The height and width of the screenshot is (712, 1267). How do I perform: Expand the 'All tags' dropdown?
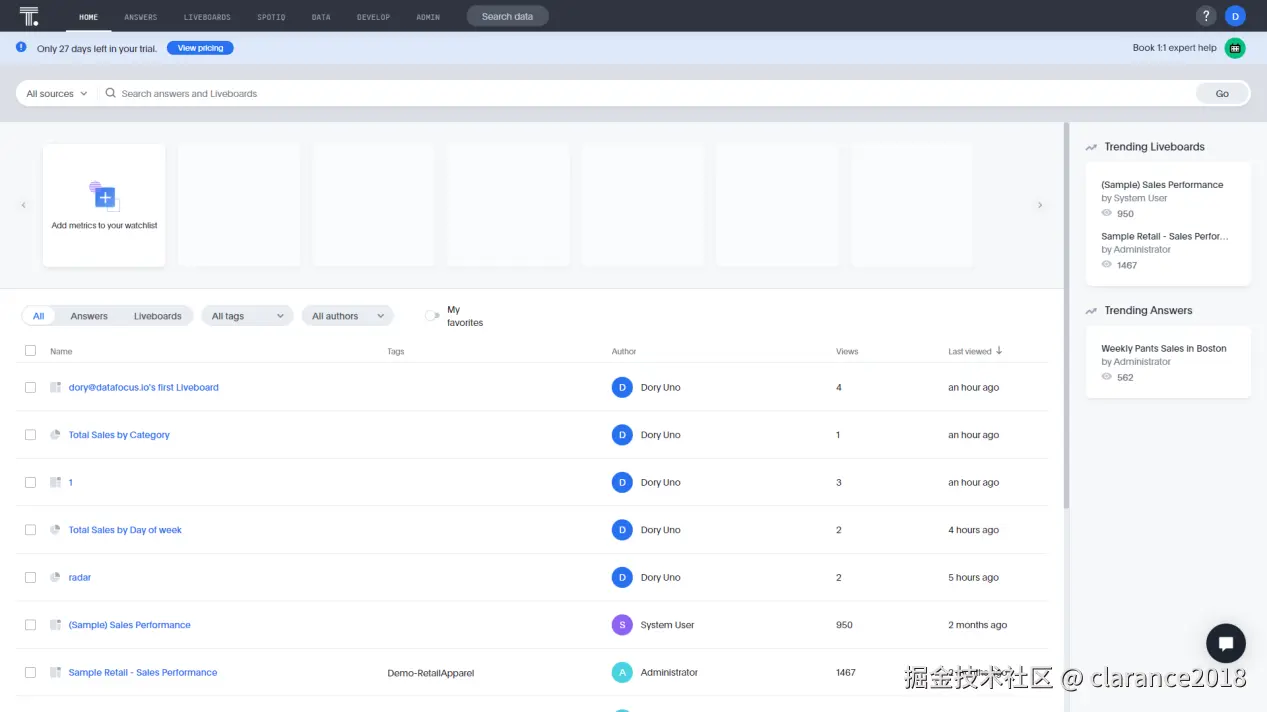(246, 315)
